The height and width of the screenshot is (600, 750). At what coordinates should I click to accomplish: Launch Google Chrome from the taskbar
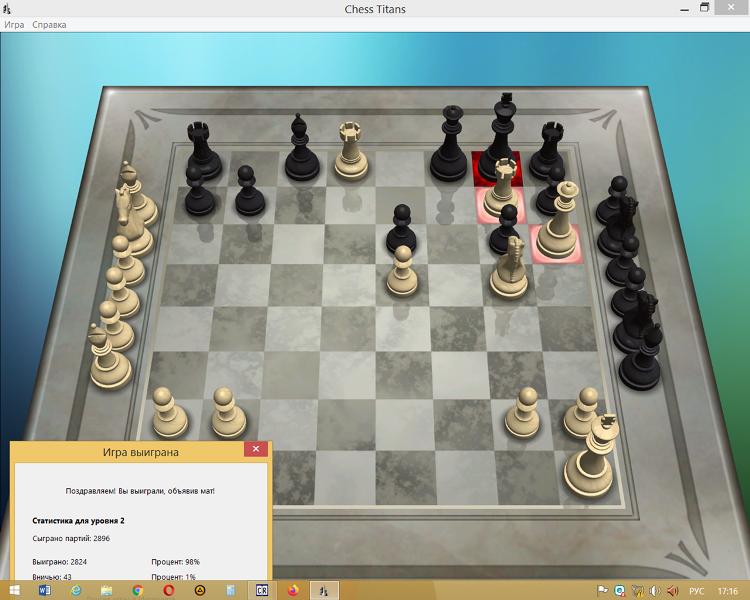(138, 590)
